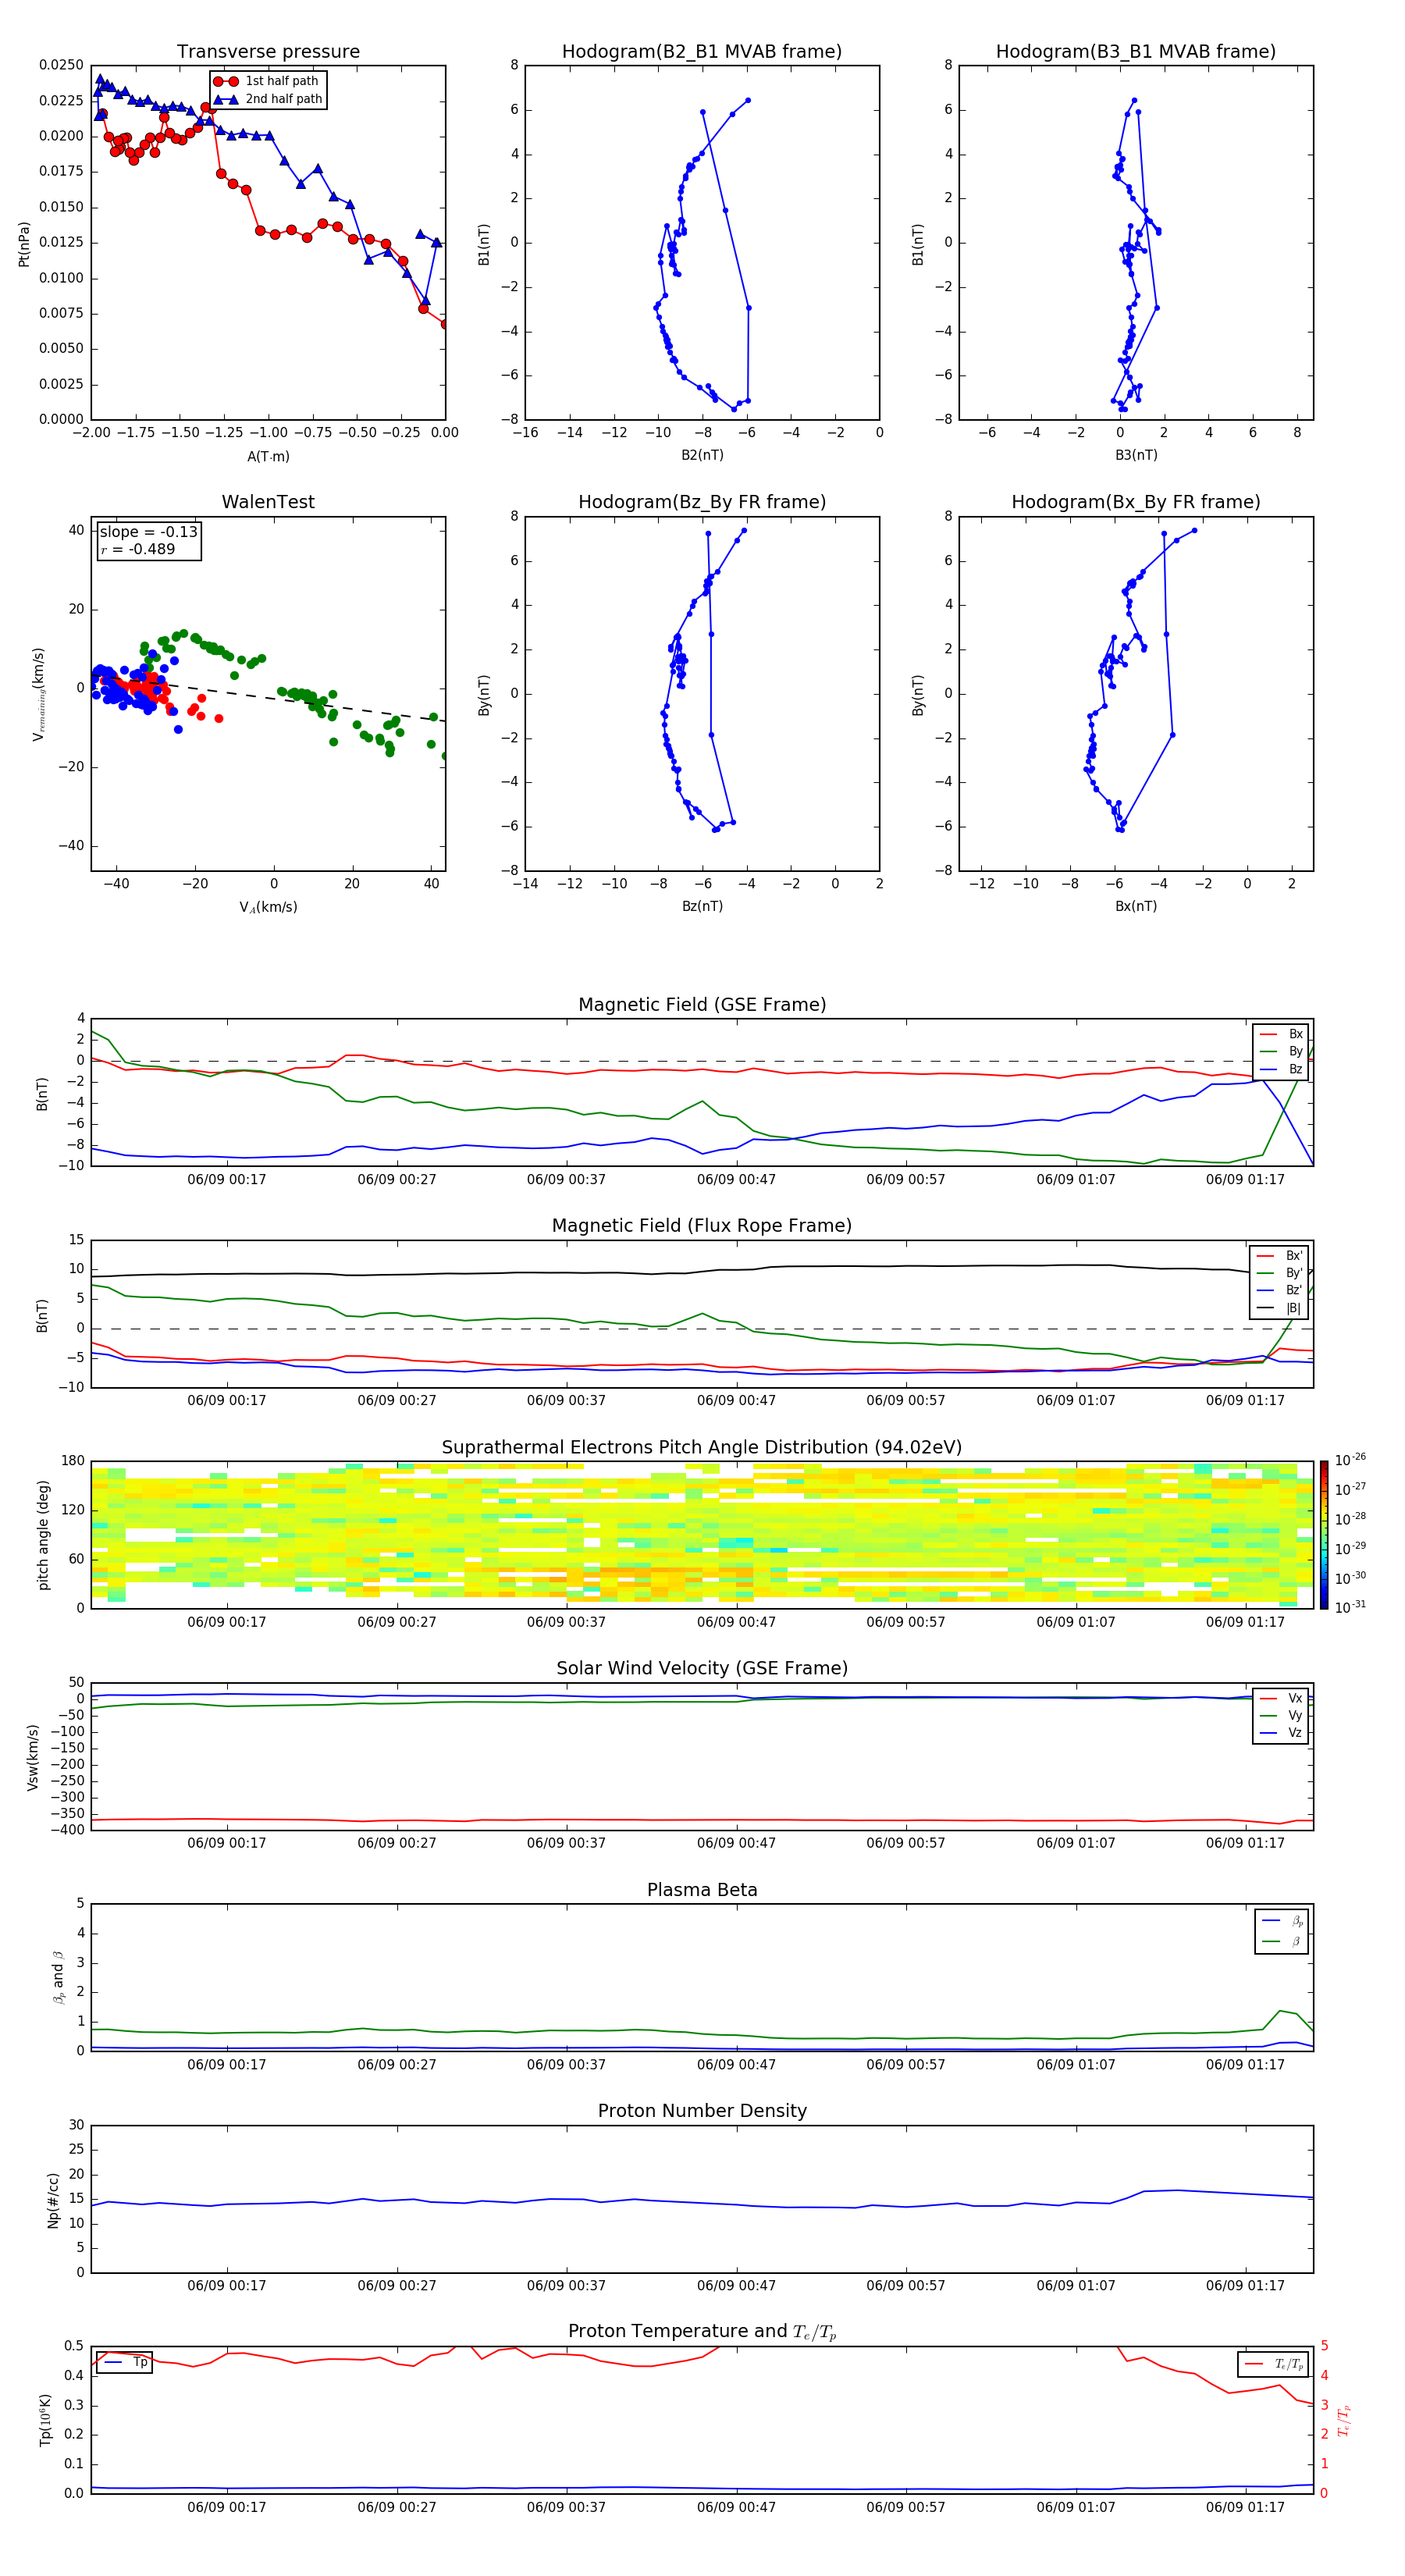Click the 'slope = -0.13' annotation text
This screenshot has width=1405, height=2576.
click(149, 532)
